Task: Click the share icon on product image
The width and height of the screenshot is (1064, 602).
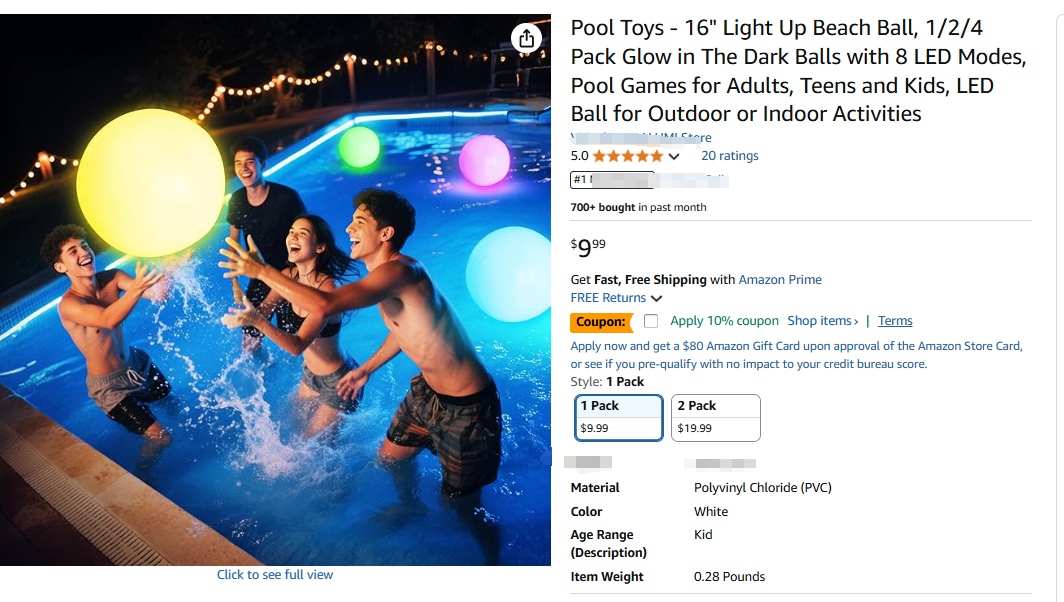Action: 526,39
